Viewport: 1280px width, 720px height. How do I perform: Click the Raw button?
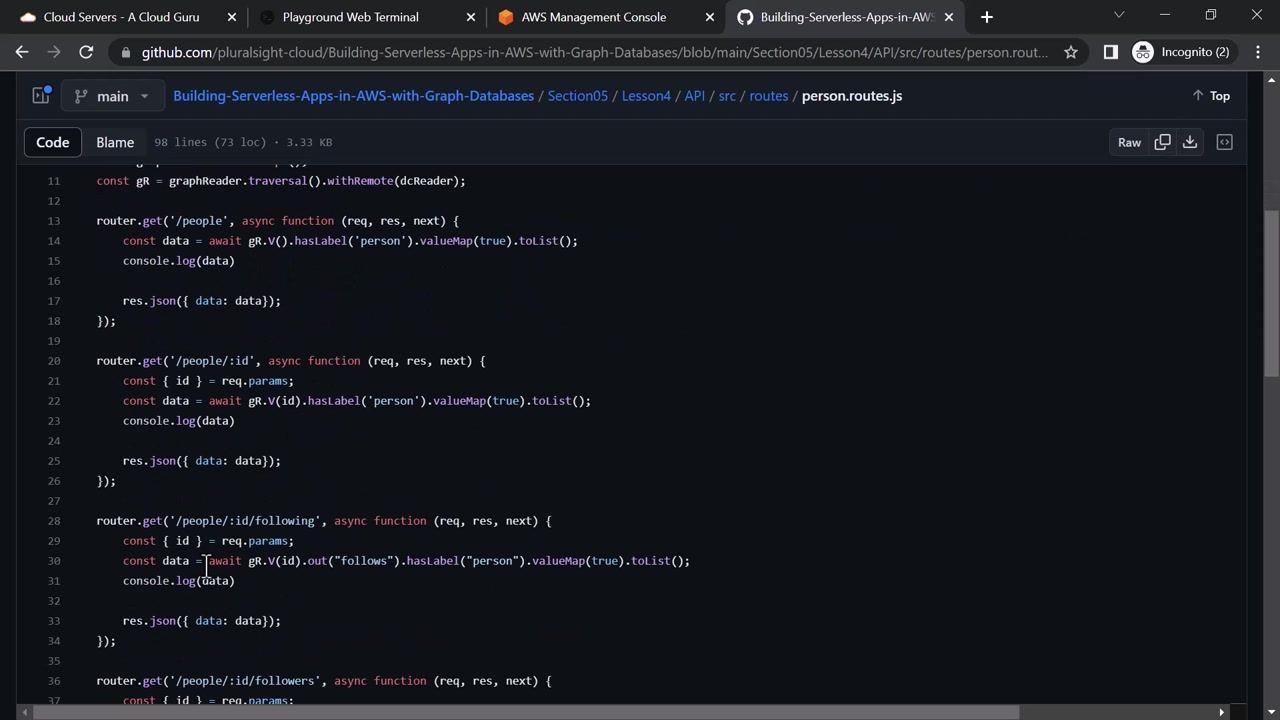1129,142
